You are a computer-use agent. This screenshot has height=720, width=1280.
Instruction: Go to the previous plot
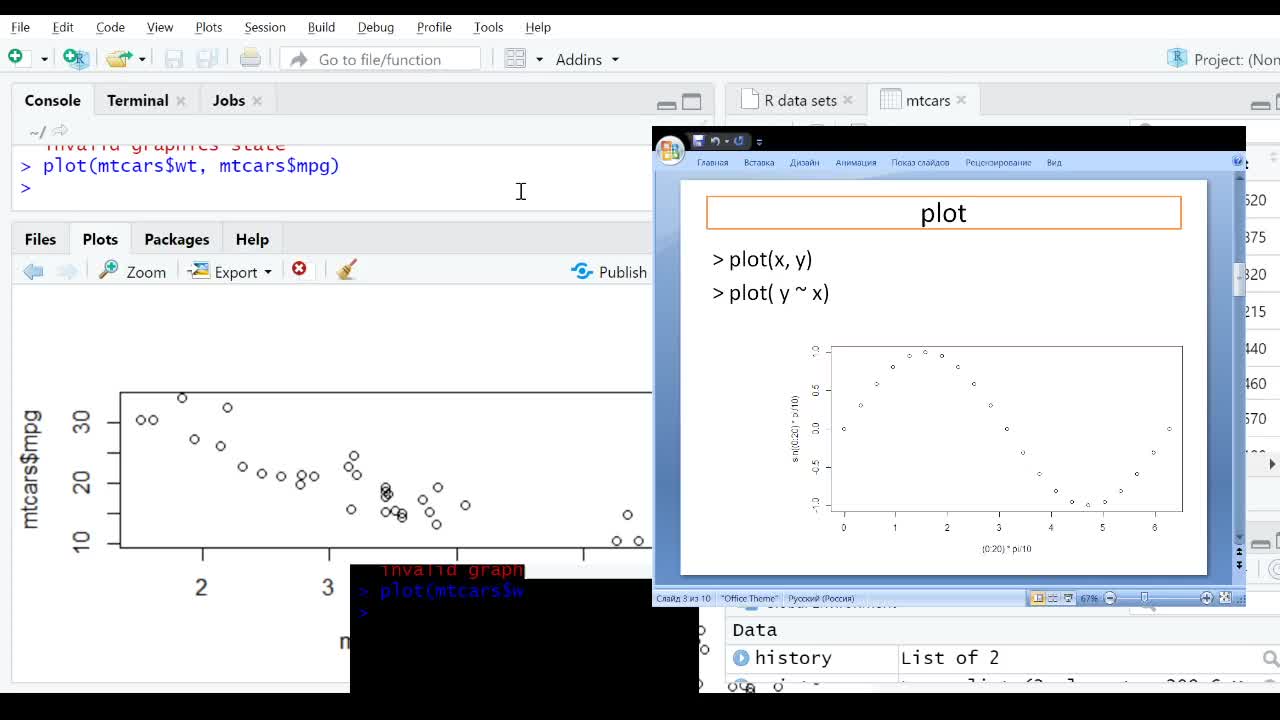[33, 271]
